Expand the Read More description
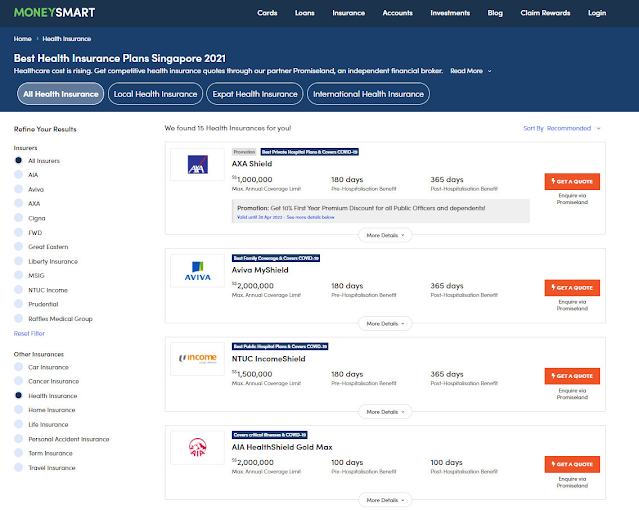The height and width of the screenshot is (510, 639). point(471,71)
